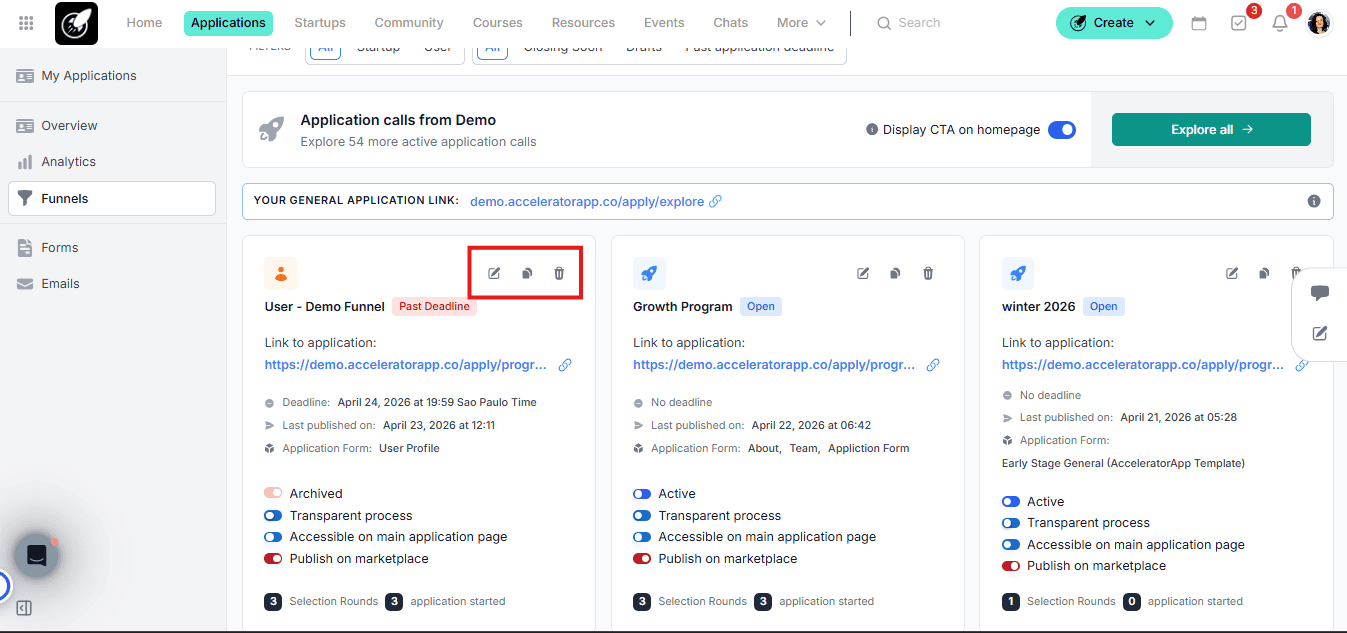Open the Create dropdown button
Image resolution: width=1347 pixels, height=633 pixels.
tap(1114, 23)
